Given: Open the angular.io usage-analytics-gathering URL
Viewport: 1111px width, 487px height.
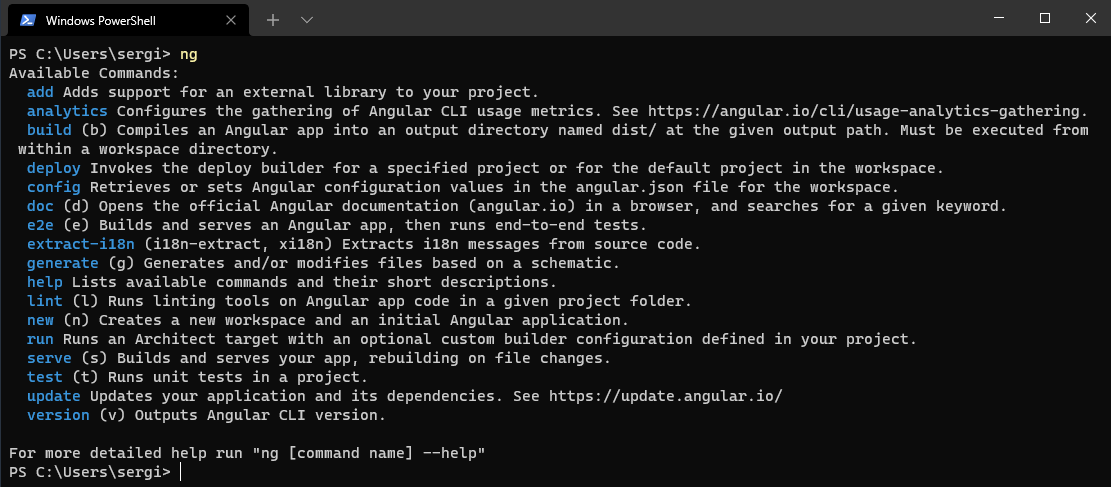Looking at the screenshot, I should coord(868,111).
